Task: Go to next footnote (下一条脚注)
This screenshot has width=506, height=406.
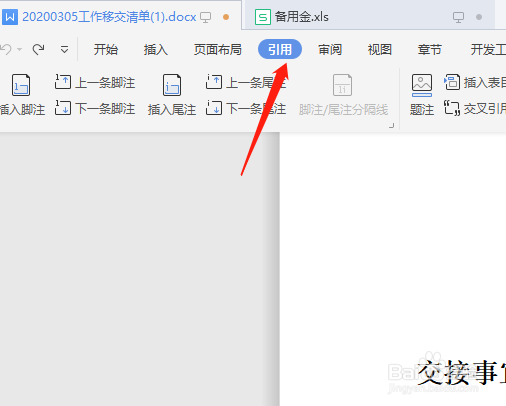Action: (95, 108)
